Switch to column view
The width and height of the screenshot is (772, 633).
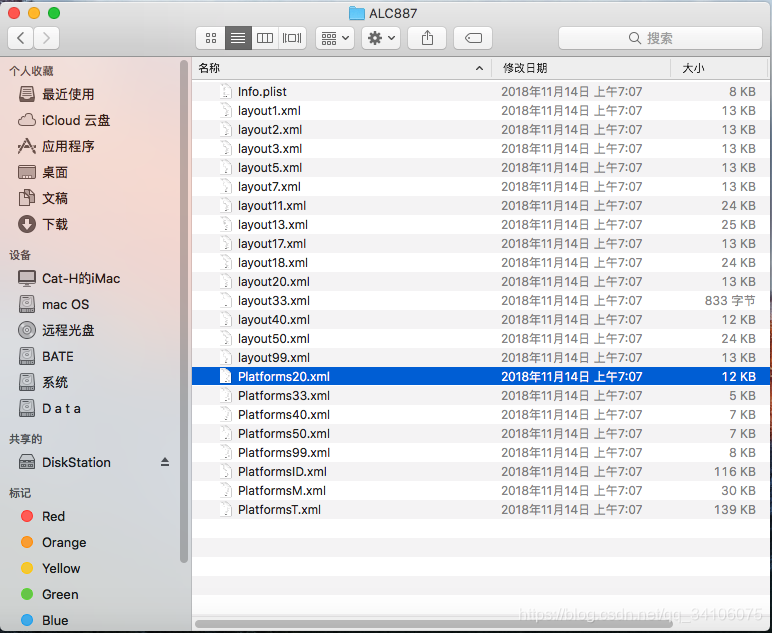(x=265, y=38)
